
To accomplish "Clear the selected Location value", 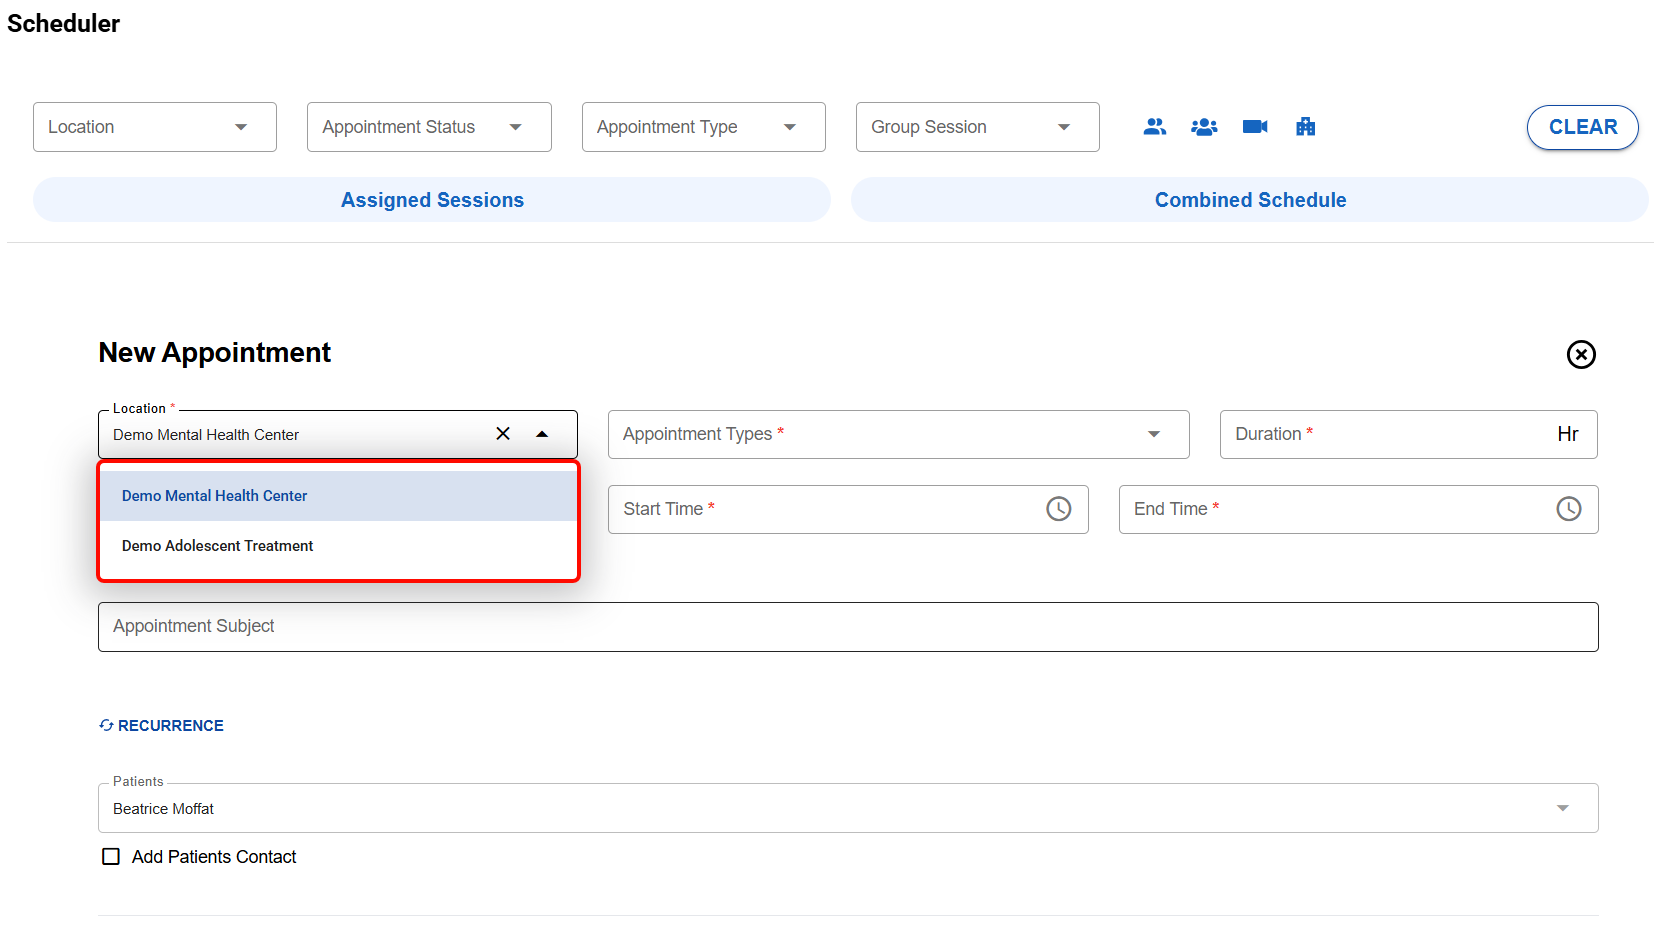I will [x=503, y=434].
